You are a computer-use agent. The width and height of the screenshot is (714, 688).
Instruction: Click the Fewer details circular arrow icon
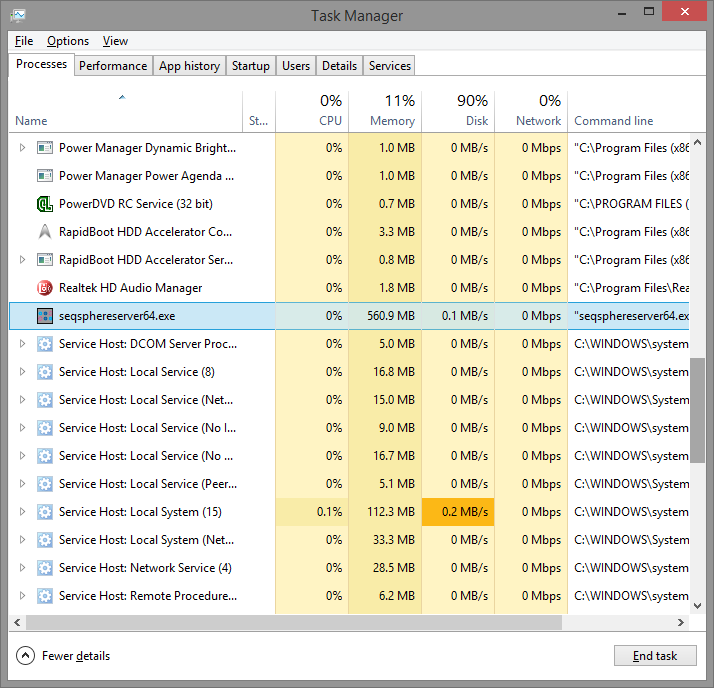(26, 656)
